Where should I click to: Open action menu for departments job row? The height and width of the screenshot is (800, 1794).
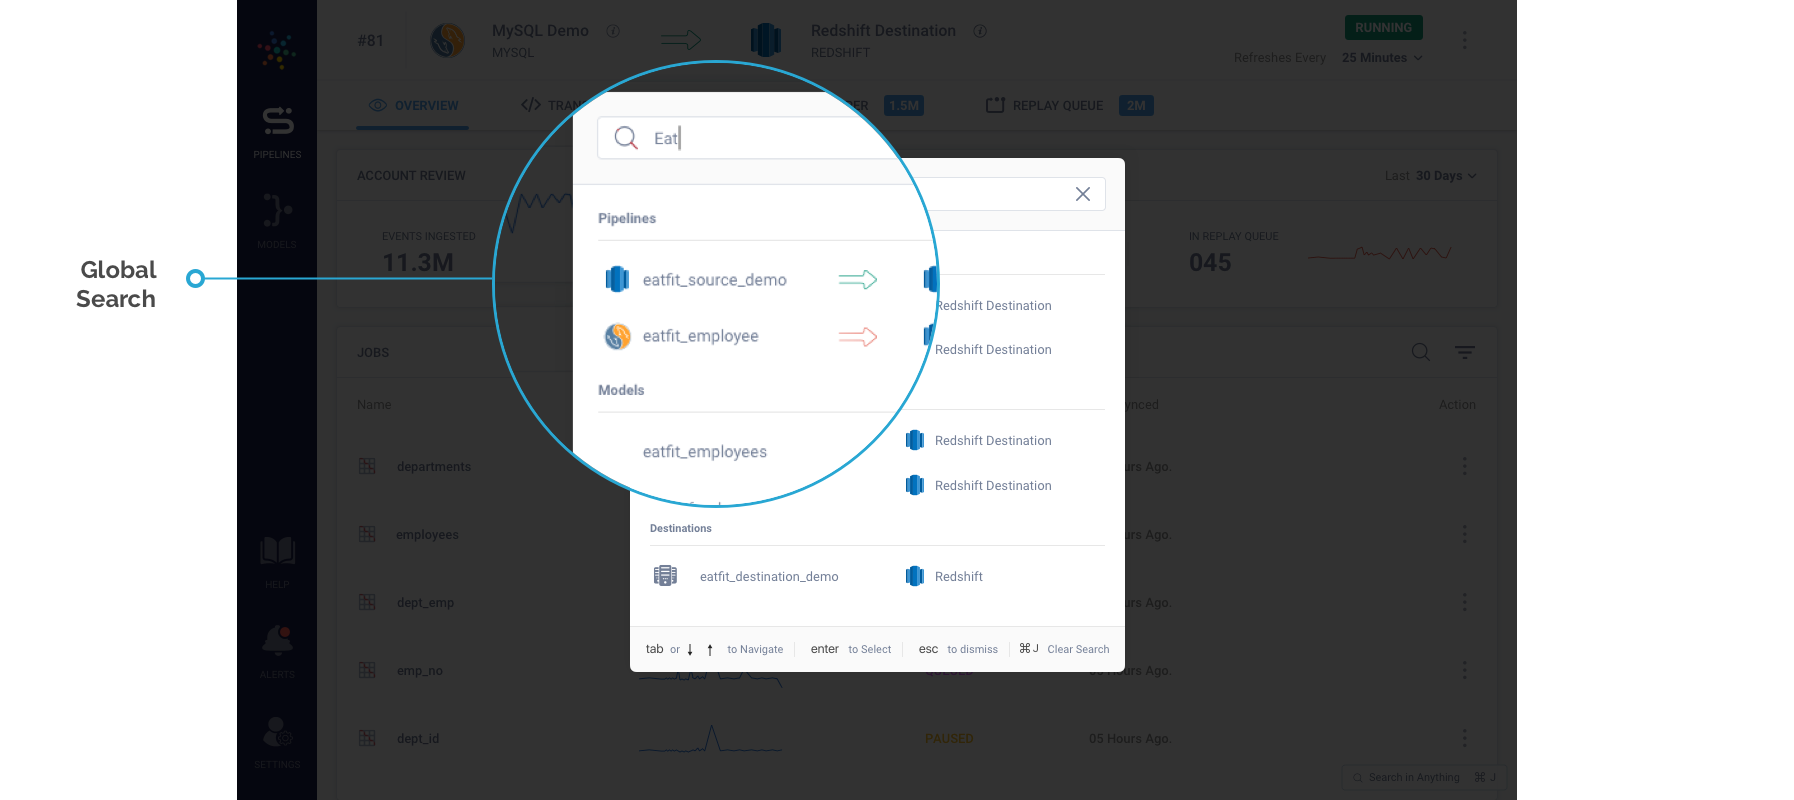(1464, 466)
